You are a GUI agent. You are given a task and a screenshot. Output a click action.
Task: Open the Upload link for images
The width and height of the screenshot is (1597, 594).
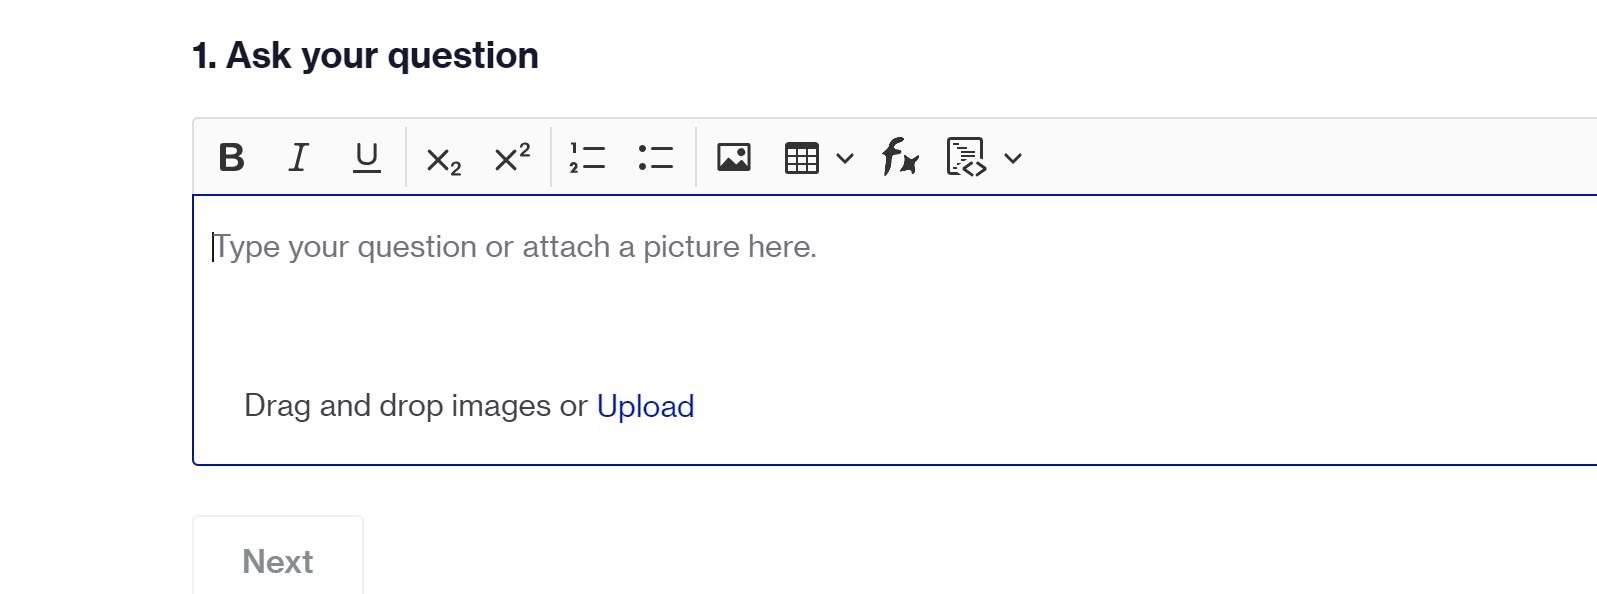(x=645, y=406)
